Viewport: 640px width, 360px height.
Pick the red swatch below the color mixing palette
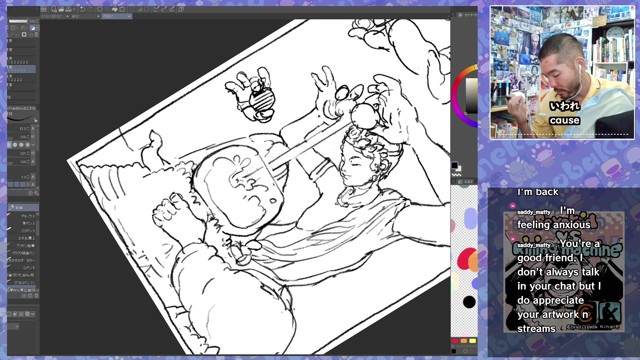click(455, 341)
